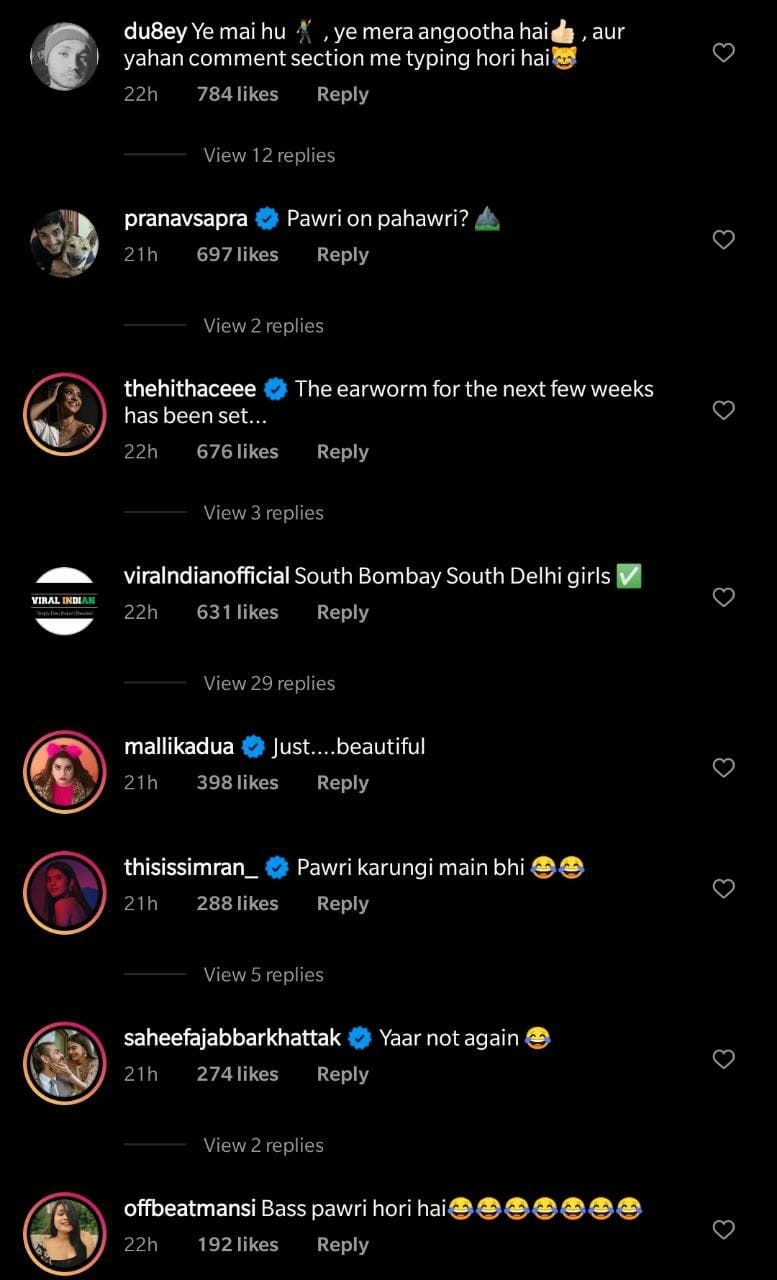Reply to mallikadua's comment
This screenshot has height=1280, width=777.
tap(342, 783)
